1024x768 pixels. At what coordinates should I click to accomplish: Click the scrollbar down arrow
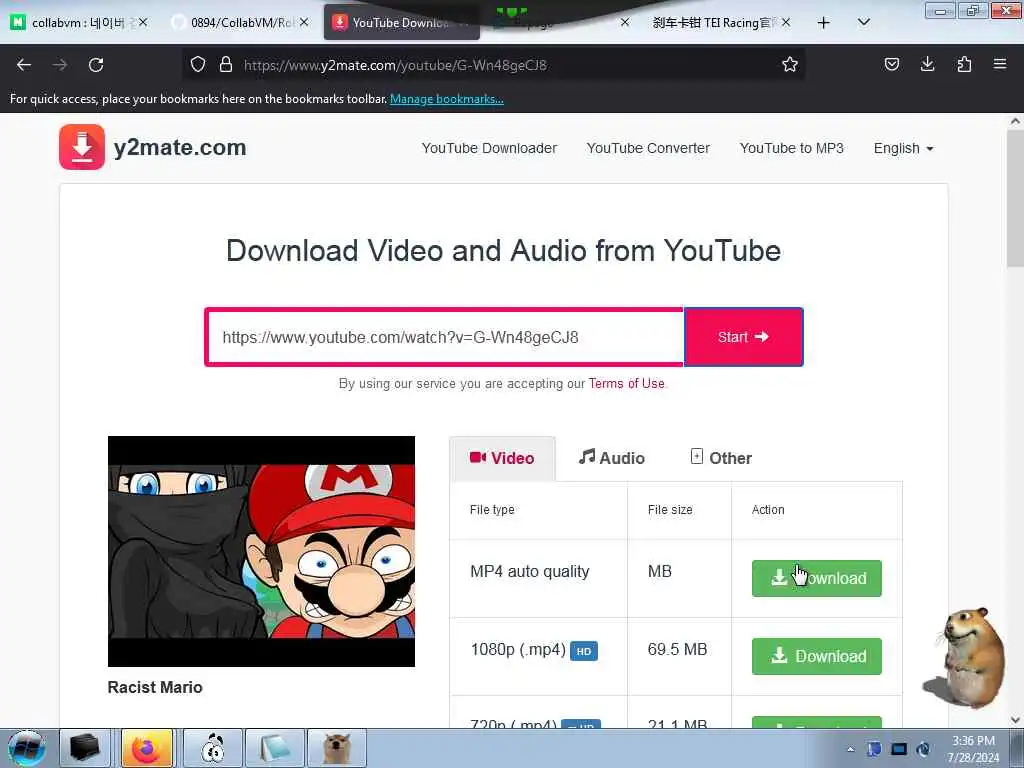1015,720
